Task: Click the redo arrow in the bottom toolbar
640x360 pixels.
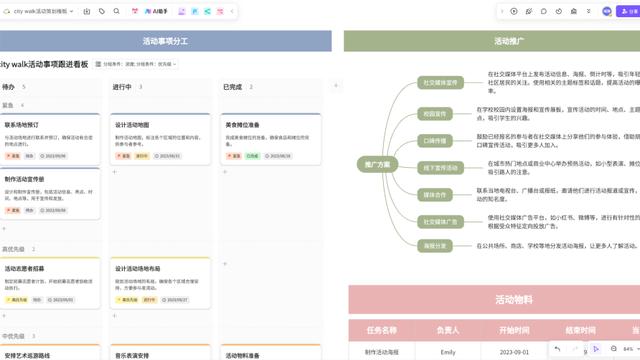Action: click(575, 349)
